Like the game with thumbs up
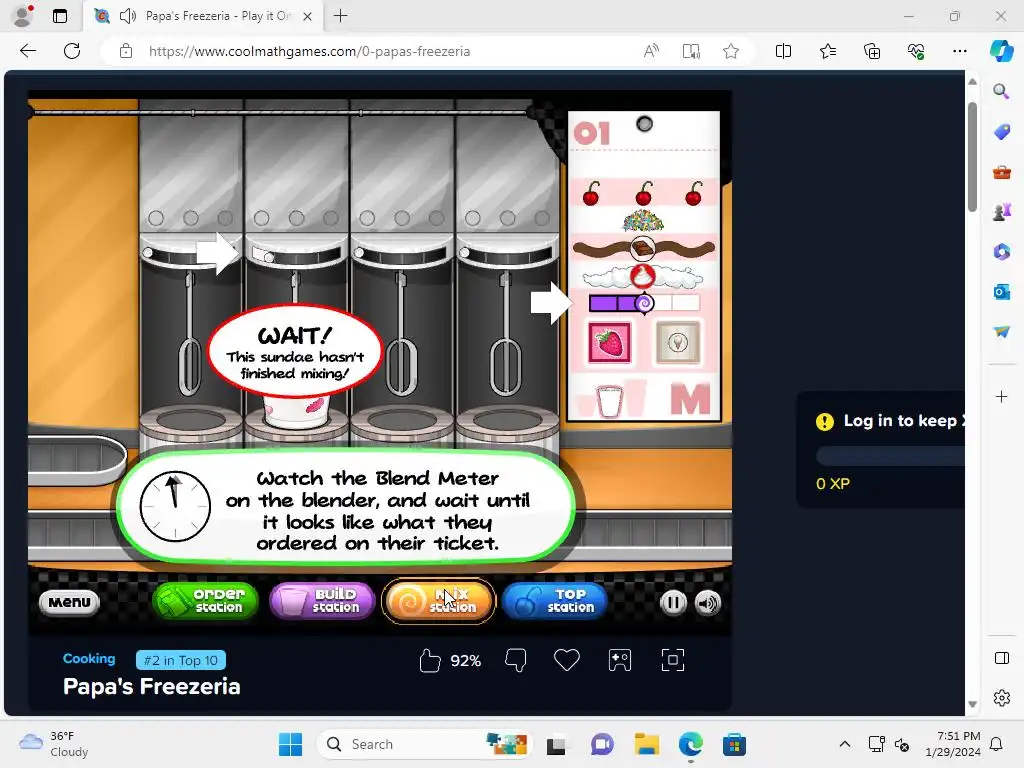1024x768 pixels. tap(430, 660)
